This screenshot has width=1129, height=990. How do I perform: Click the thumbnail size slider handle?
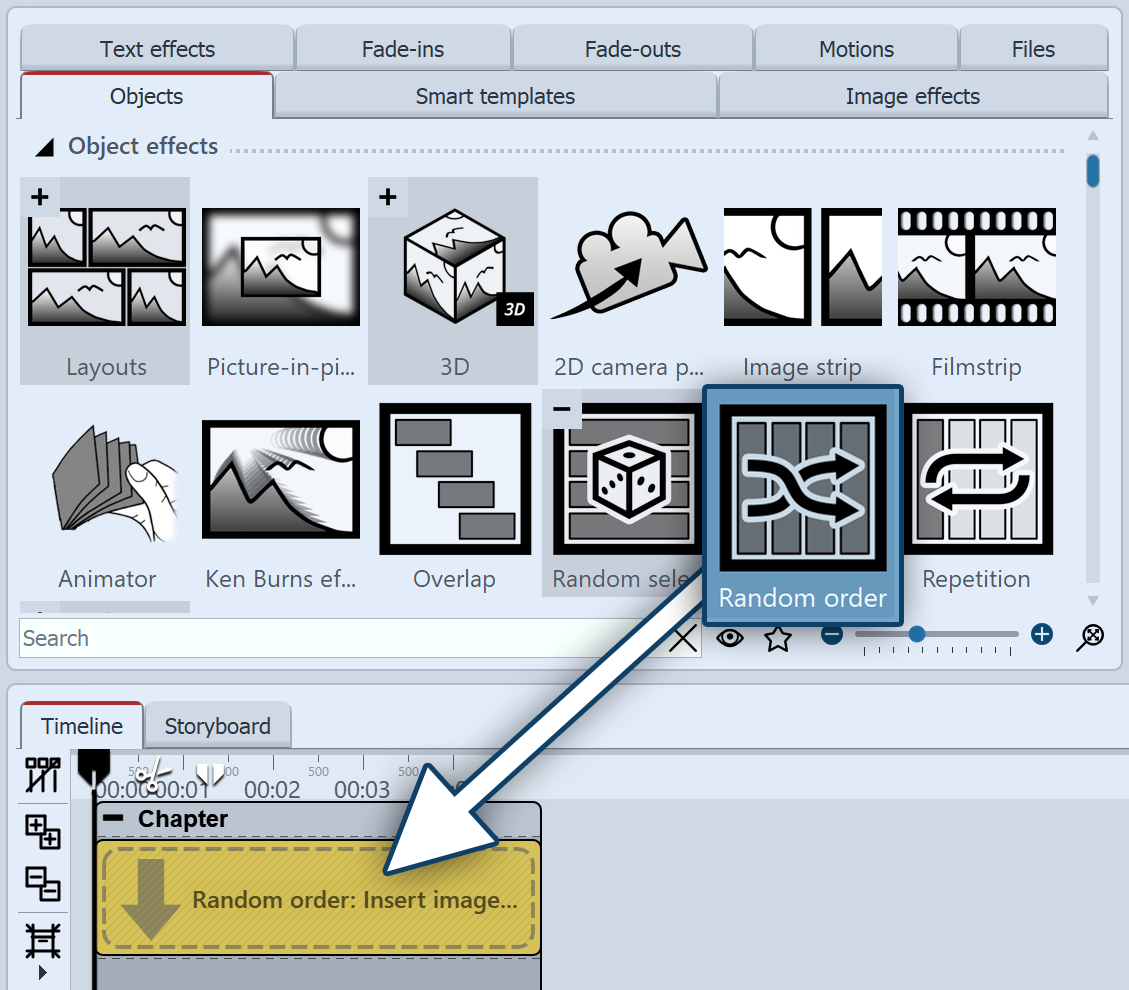916,634
